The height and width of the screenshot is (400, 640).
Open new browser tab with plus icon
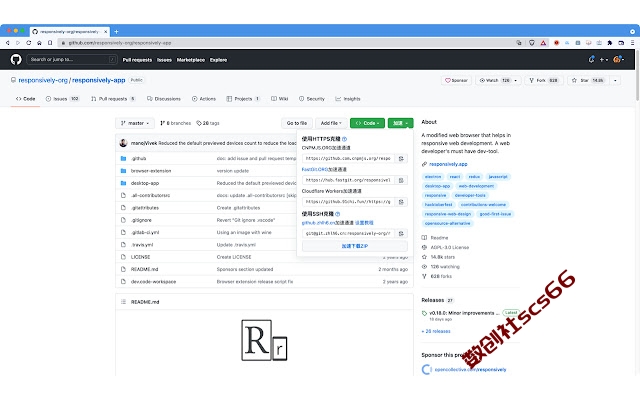point(116,31)
